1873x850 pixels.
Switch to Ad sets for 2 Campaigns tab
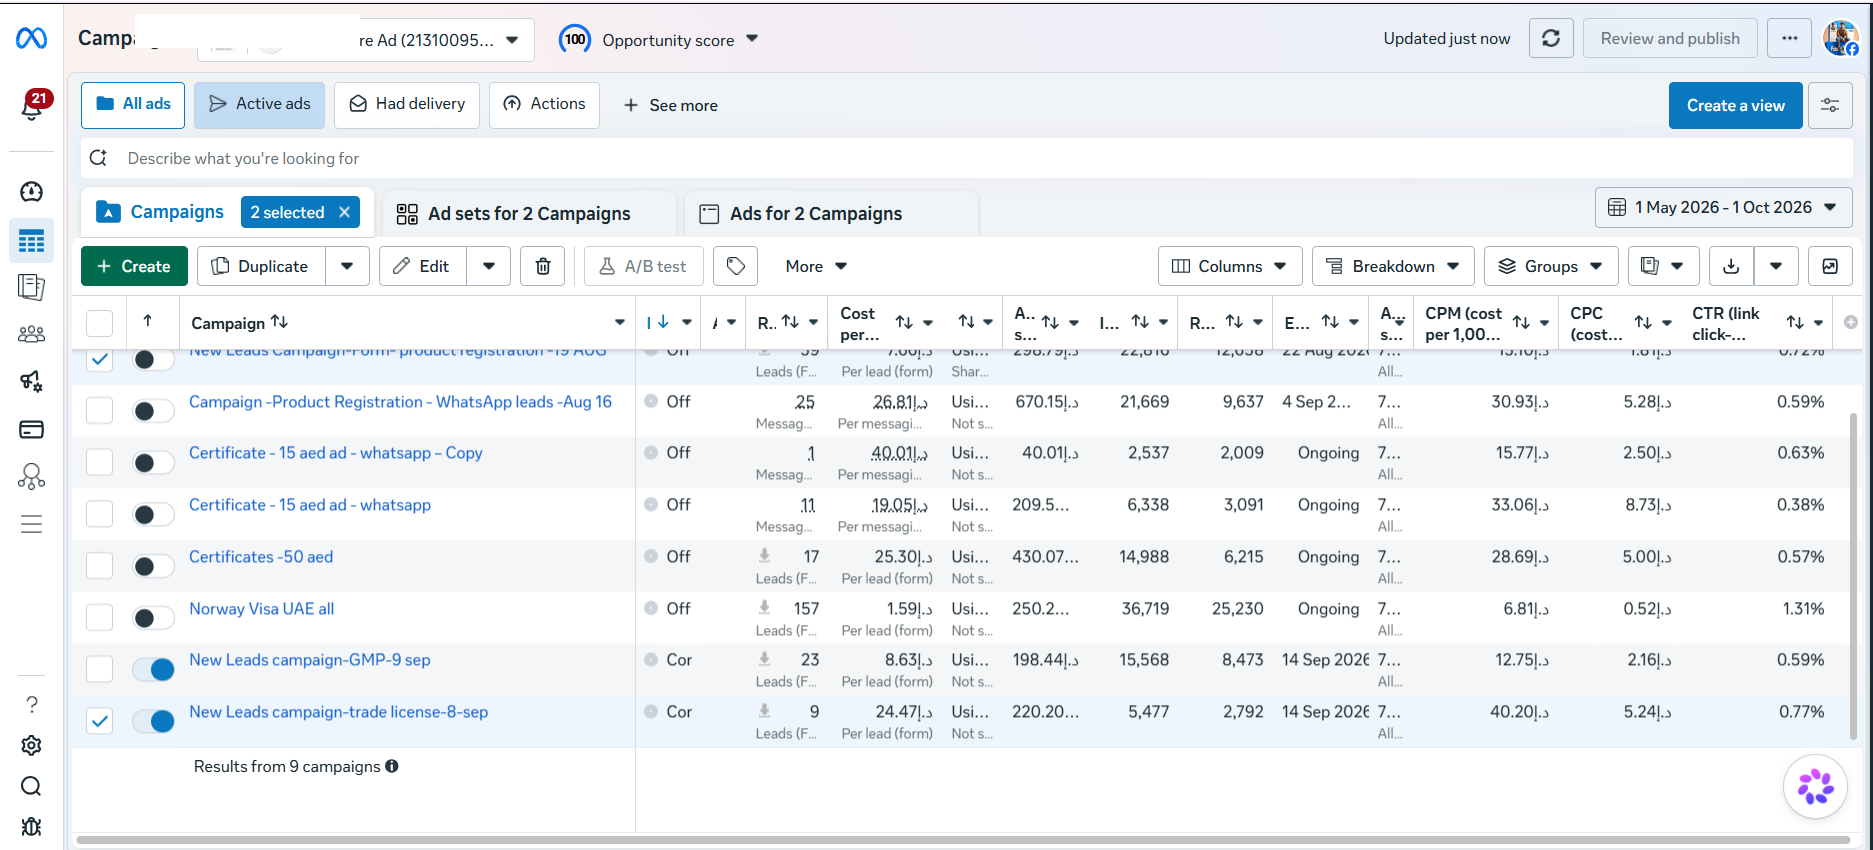[x=528, y=214]
